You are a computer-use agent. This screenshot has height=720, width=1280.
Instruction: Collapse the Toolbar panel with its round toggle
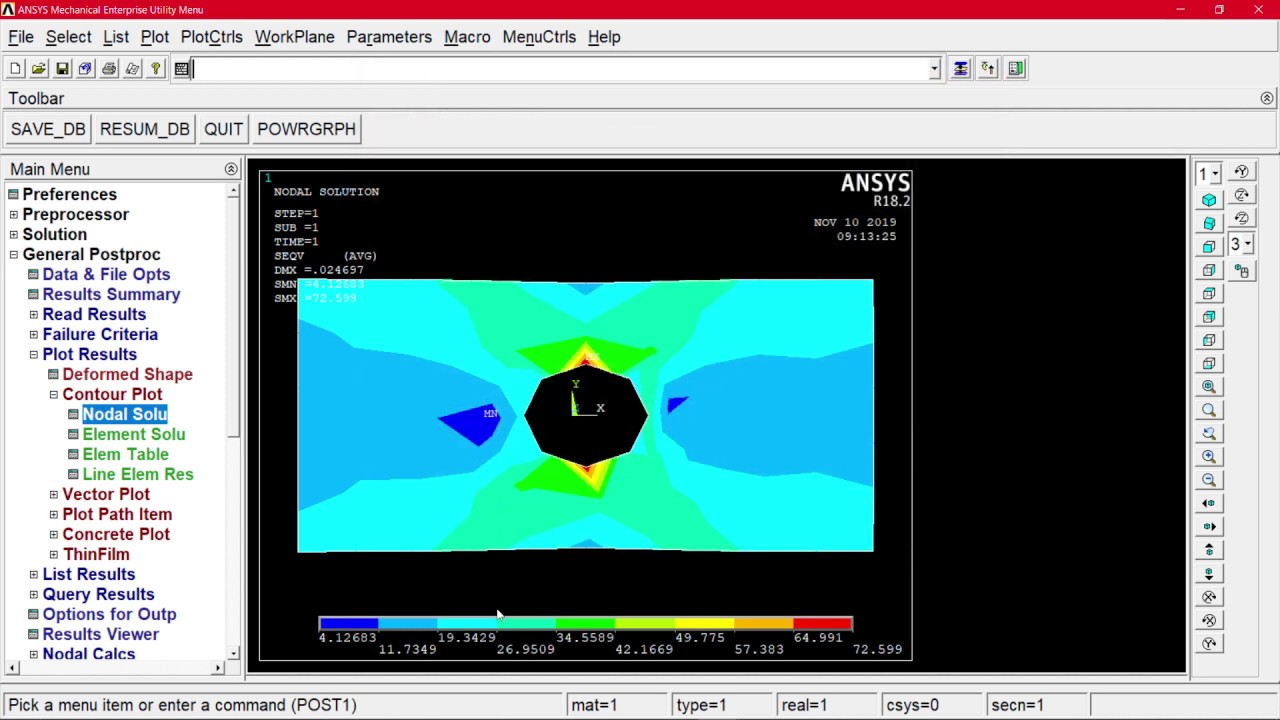[x=1267, y=99]
